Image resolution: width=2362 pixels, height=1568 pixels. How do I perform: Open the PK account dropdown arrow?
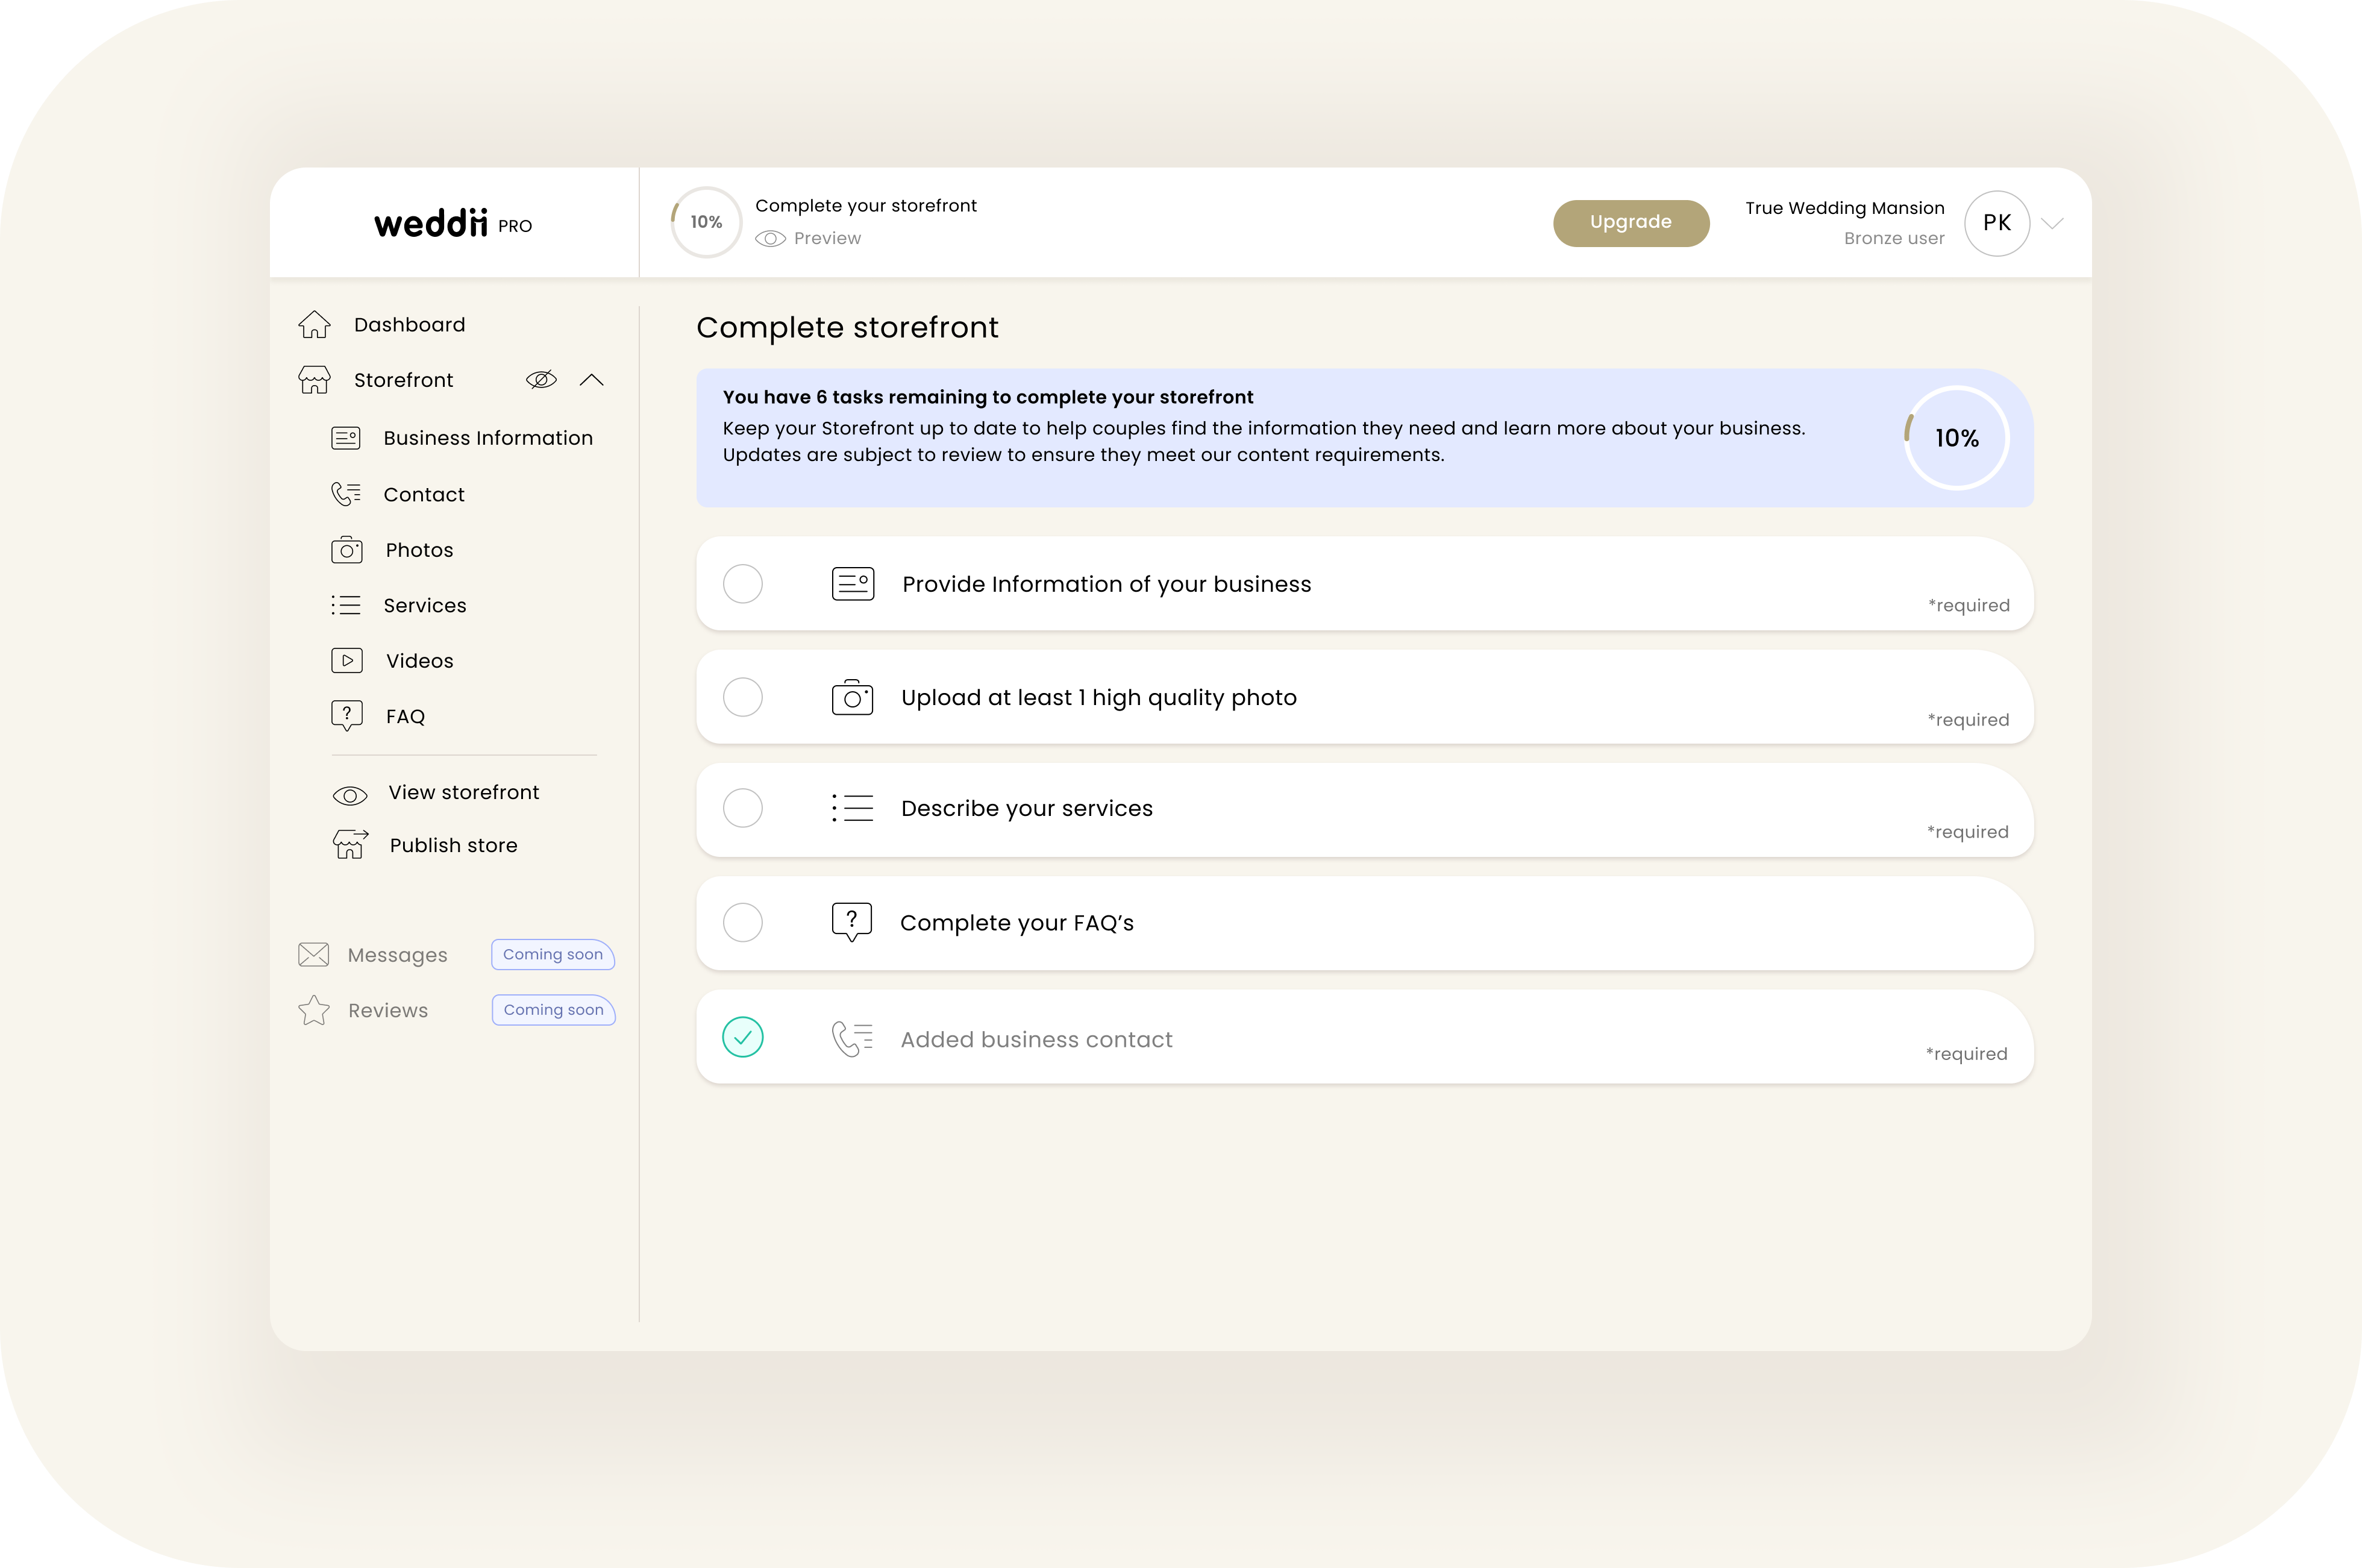point(2053,223)
